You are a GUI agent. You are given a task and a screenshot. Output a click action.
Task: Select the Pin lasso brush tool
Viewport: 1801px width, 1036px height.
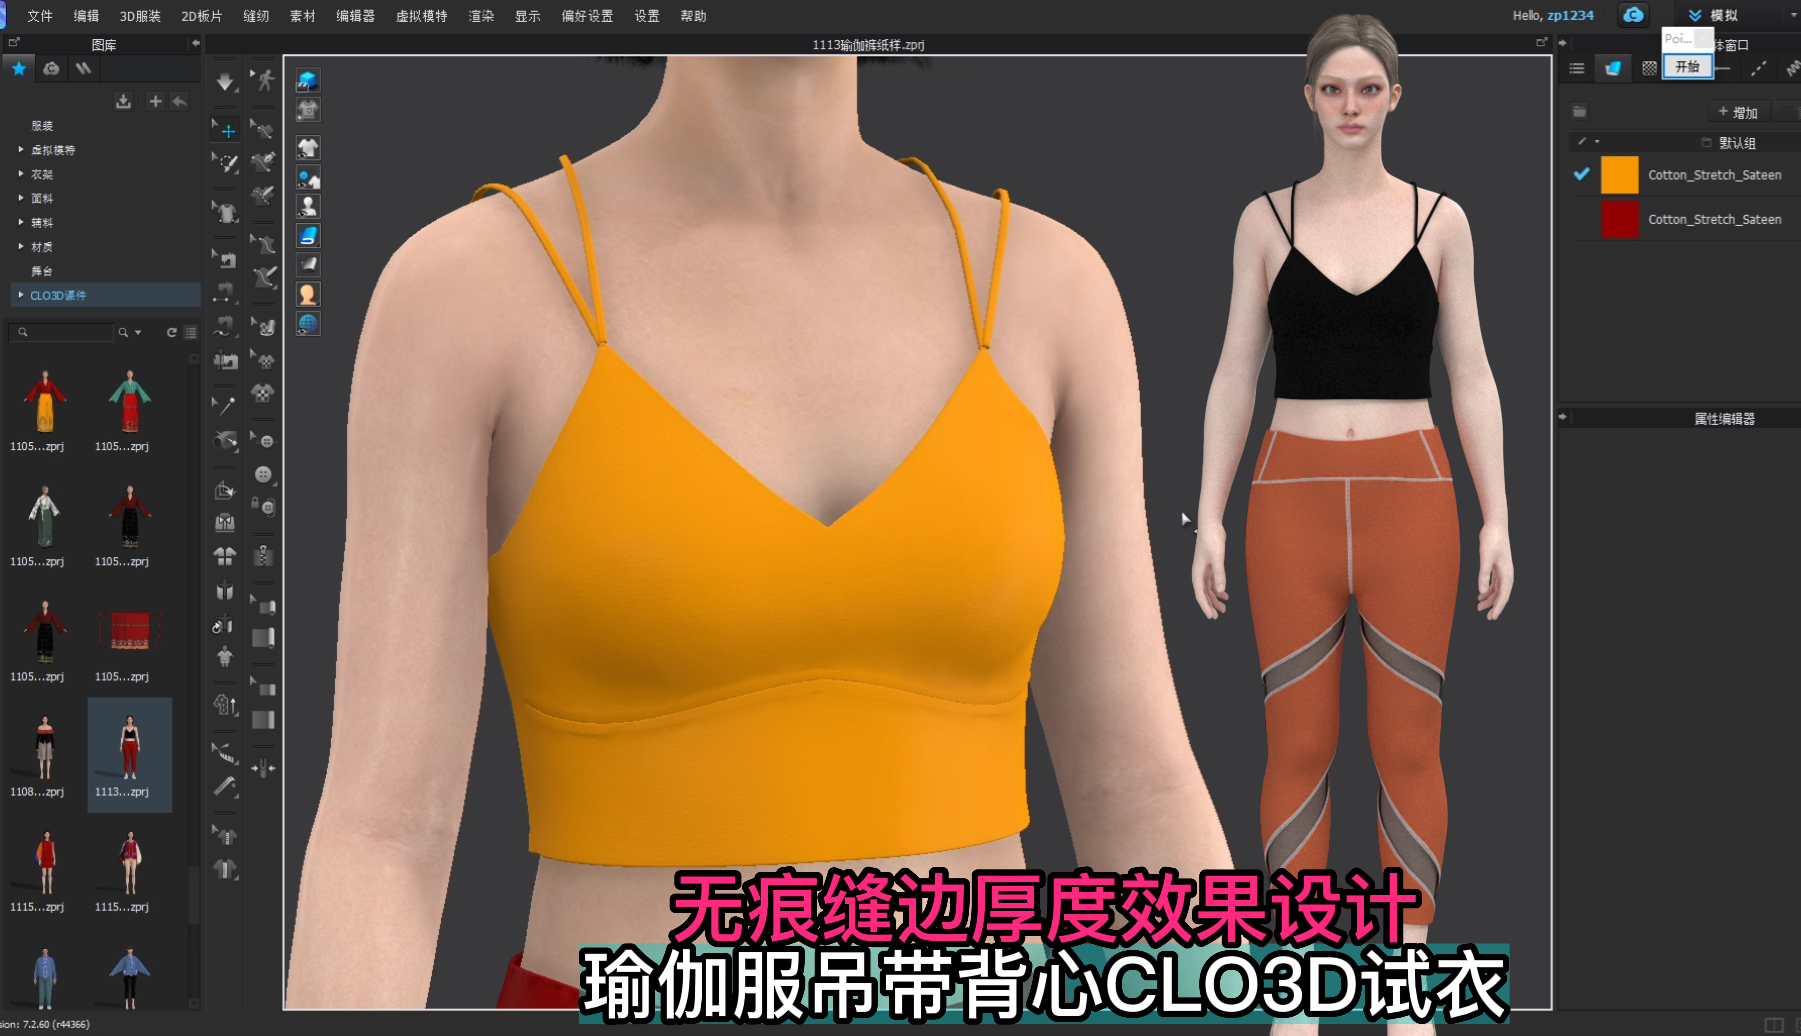[x=226, y=162]
